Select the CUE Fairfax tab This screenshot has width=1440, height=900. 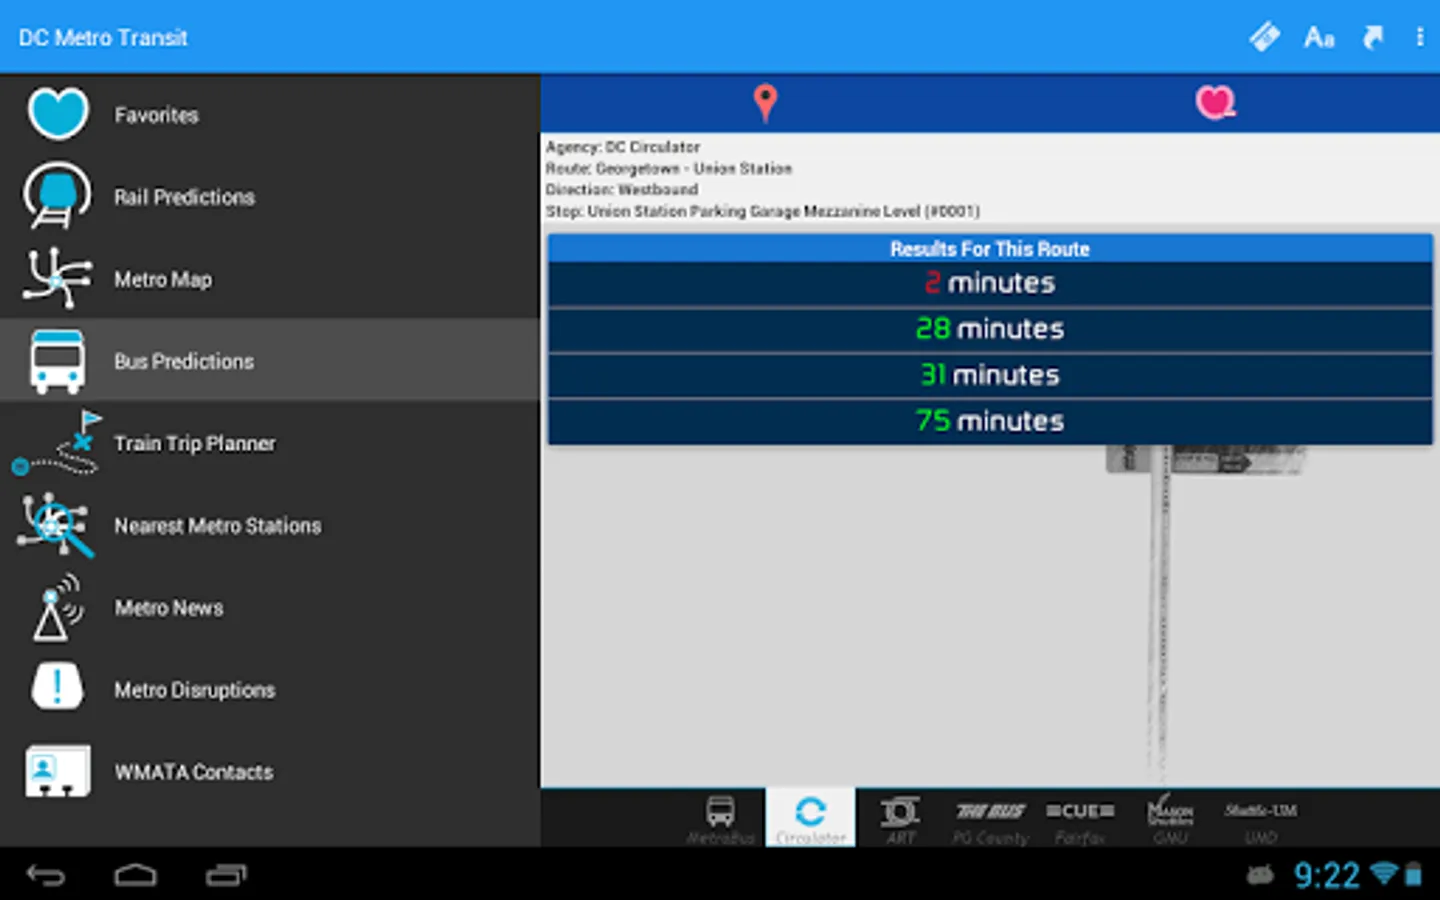(x=1080, y=819)
